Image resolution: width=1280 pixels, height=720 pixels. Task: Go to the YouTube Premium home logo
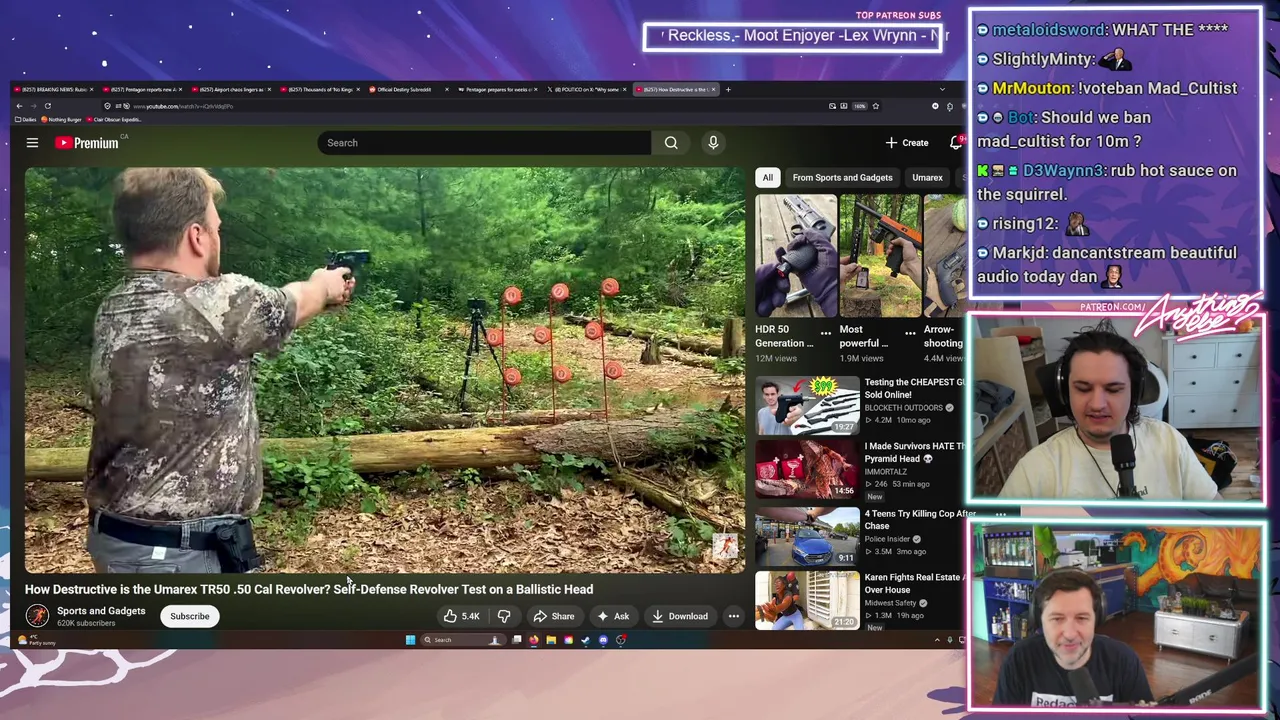tap(87, 143)
